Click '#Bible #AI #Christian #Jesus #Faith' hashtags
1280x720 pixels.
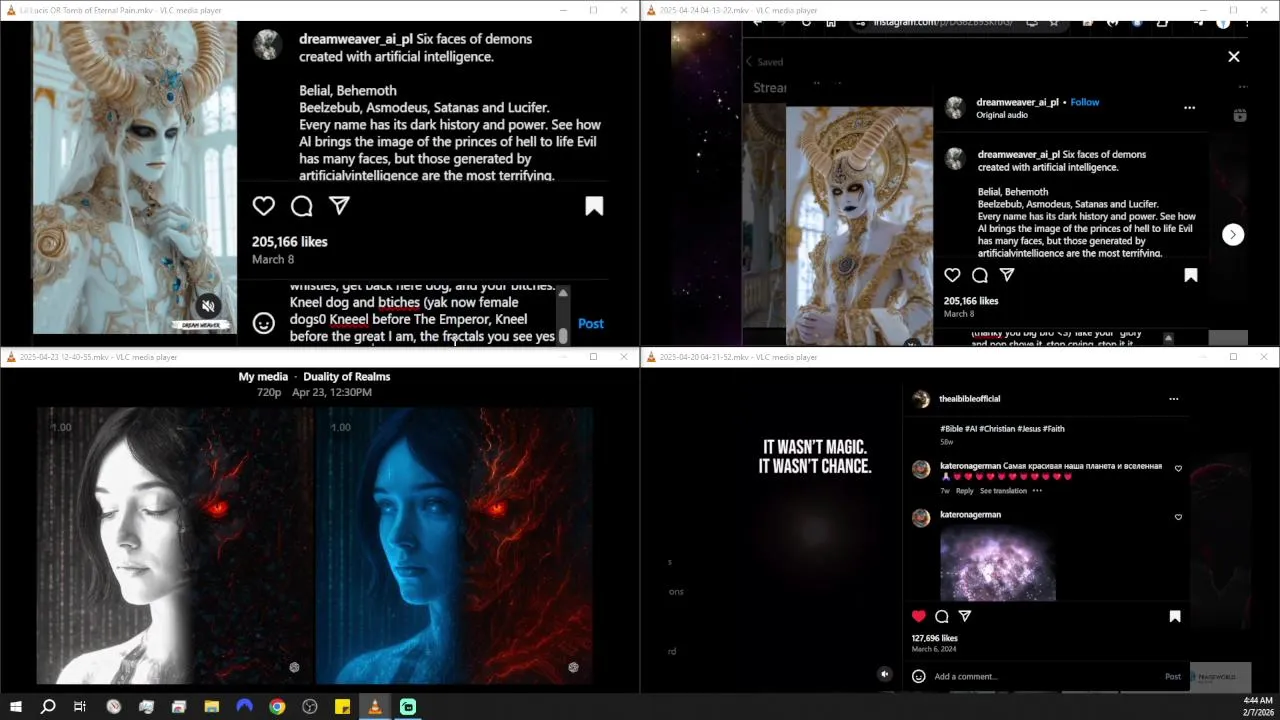click(x=1002, y=429)
